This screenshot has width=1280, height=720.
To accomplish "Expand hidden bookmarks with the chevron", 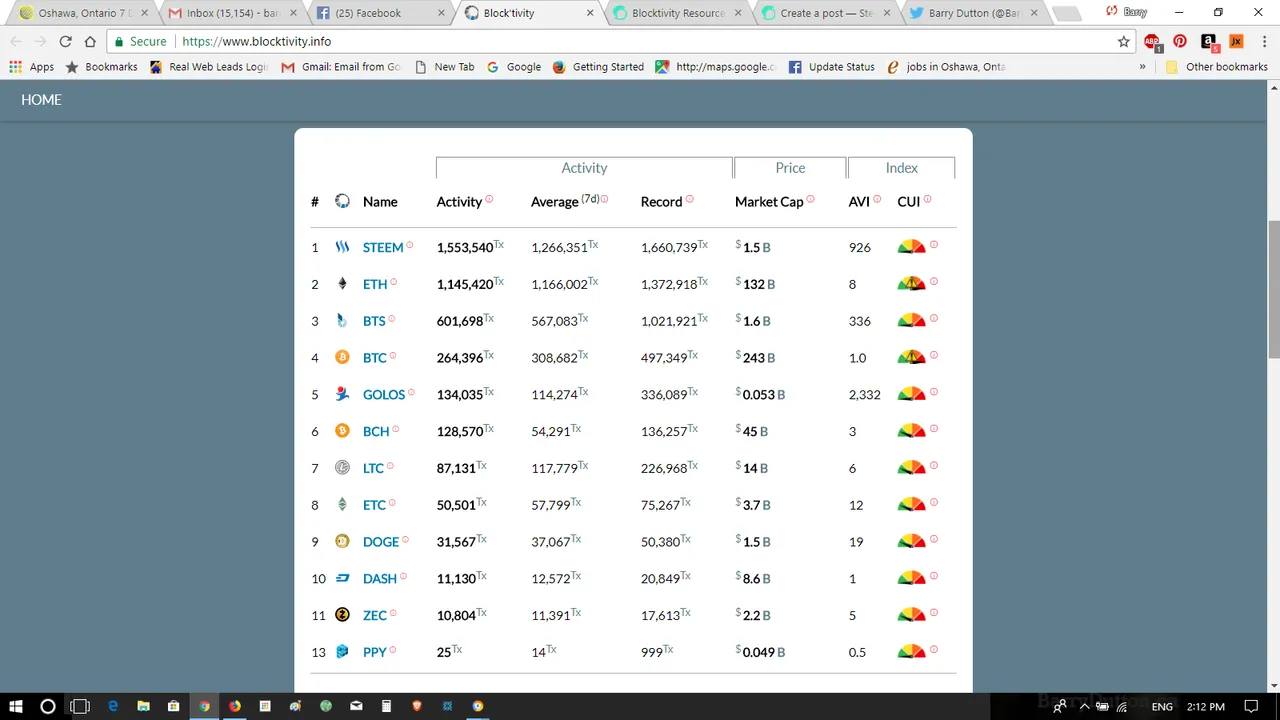I will click(x=1143, y=66).
